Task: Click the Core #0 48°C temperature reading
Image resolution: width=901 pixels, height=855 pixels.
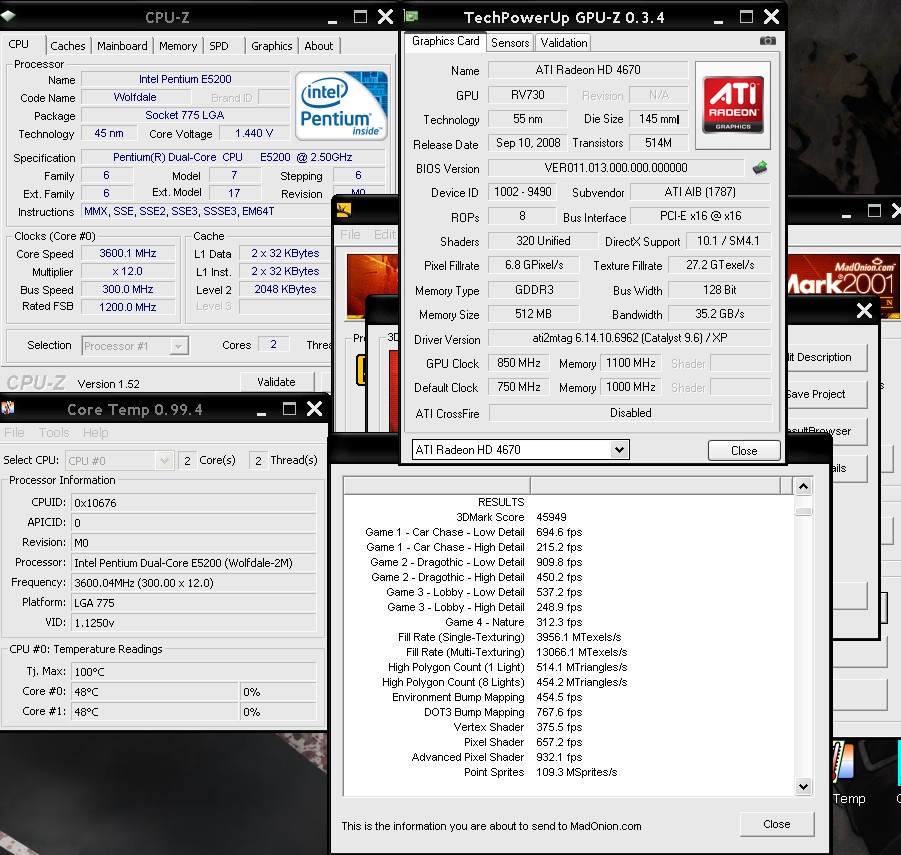Action: [x=154, y=692]
